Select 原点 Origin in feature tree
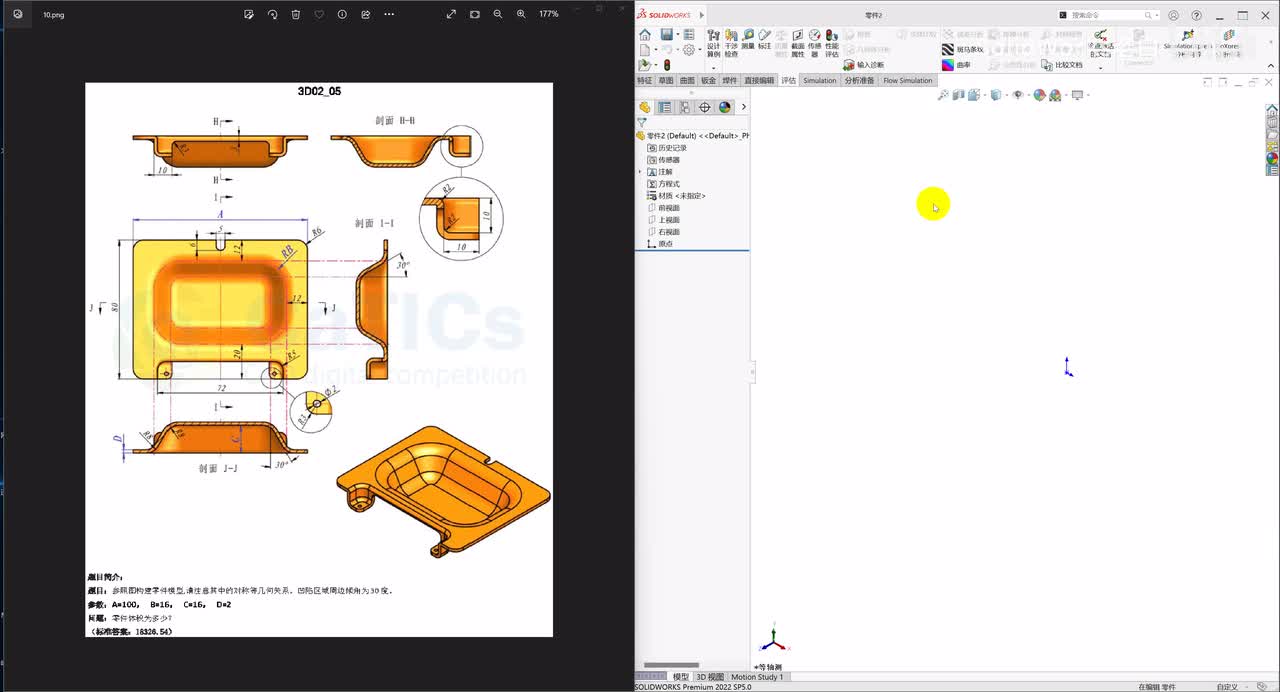The height and width of the screenshot is (692, 1280). 660,243
